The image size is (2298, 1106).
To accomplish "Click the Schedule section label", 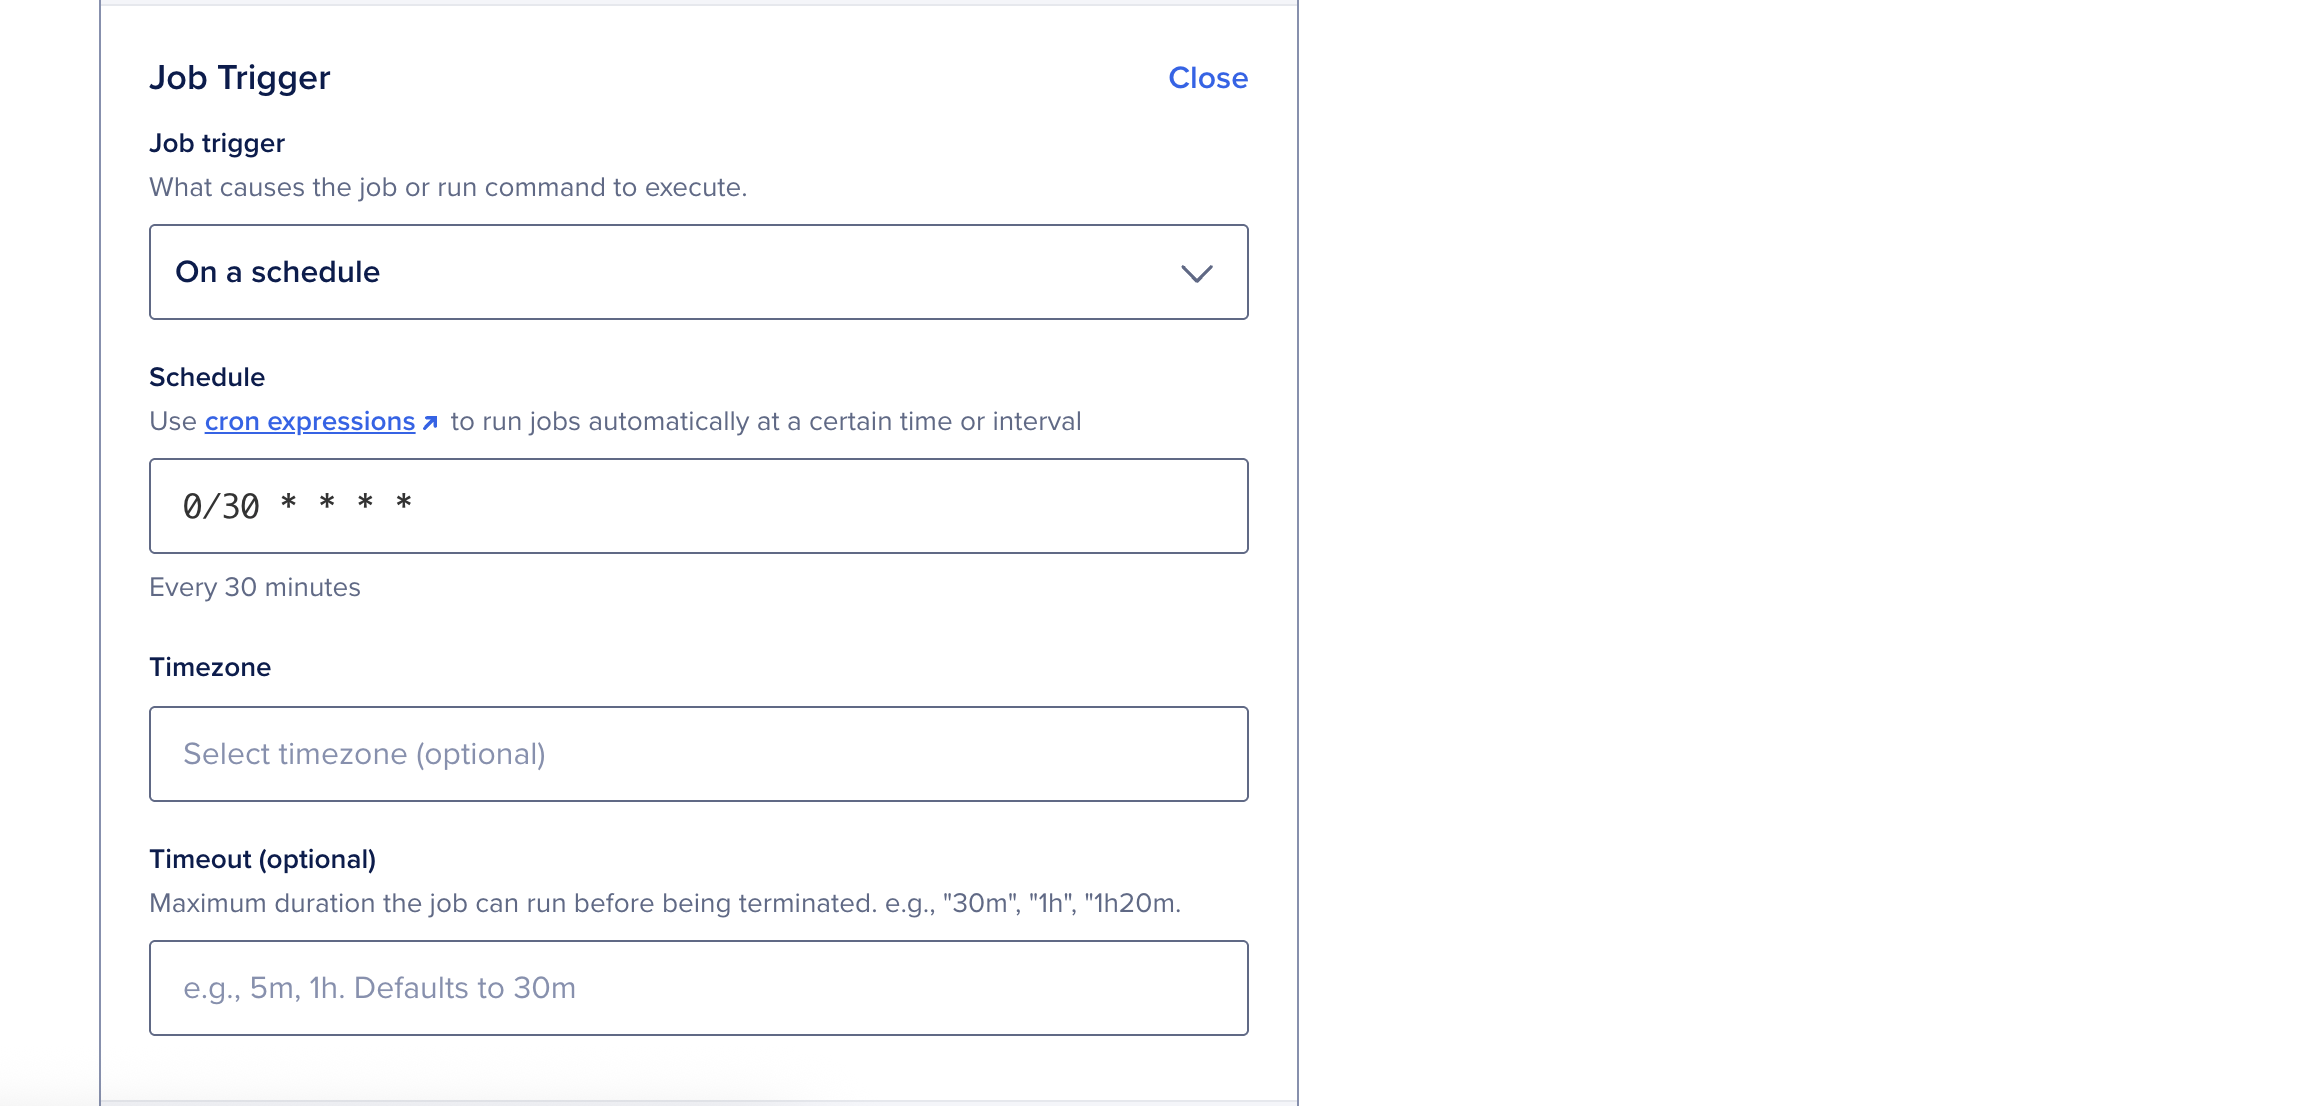I will (206, 377).
